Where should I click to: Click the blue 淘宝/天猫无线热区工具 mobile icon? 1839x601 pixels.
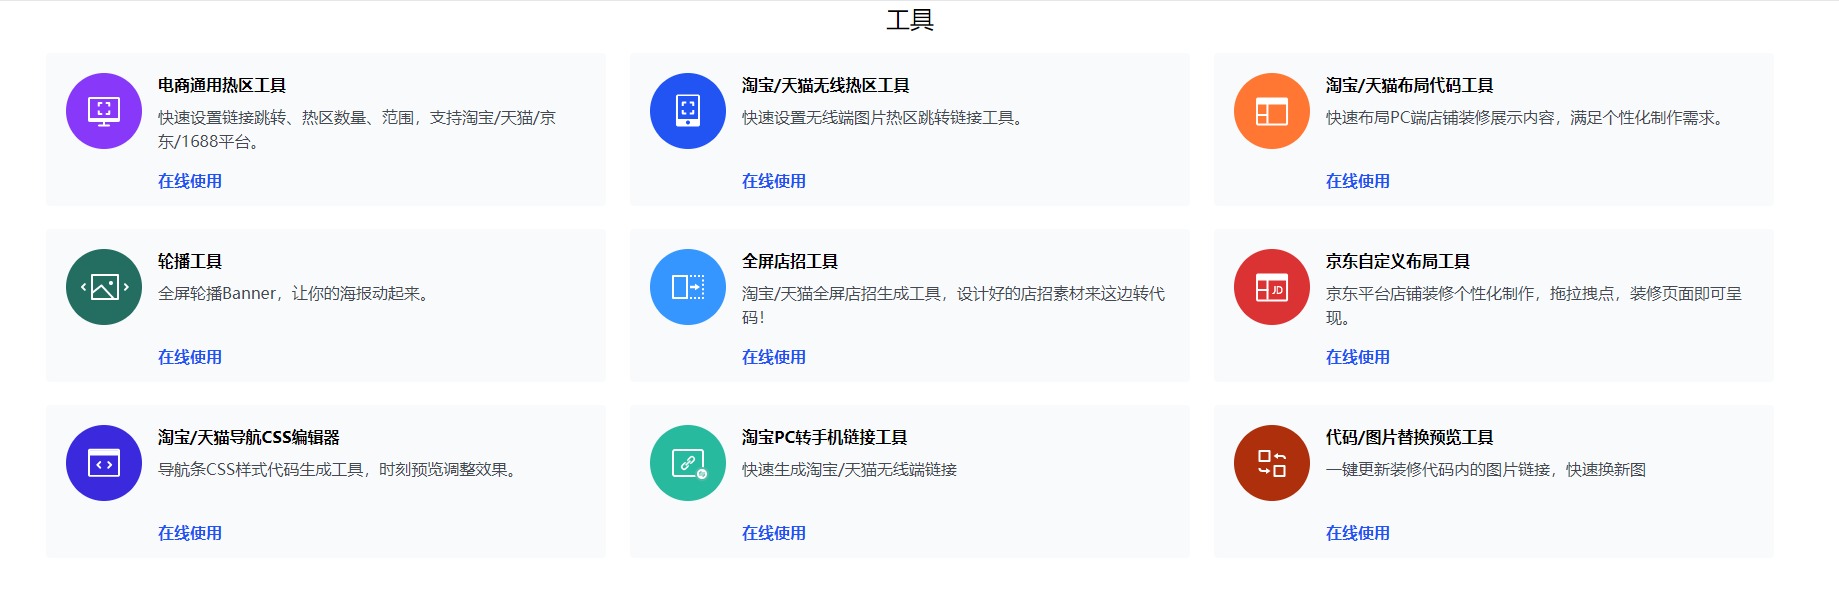coord(688,111)
